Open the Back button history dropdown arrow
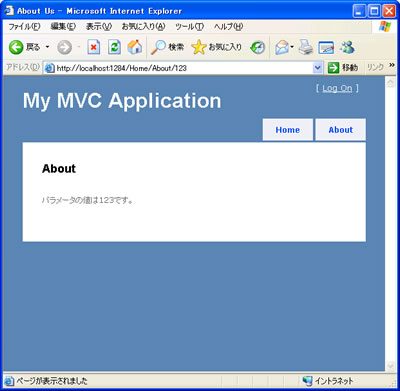Viewport: 400px width, 391px height. click(47, 47)
